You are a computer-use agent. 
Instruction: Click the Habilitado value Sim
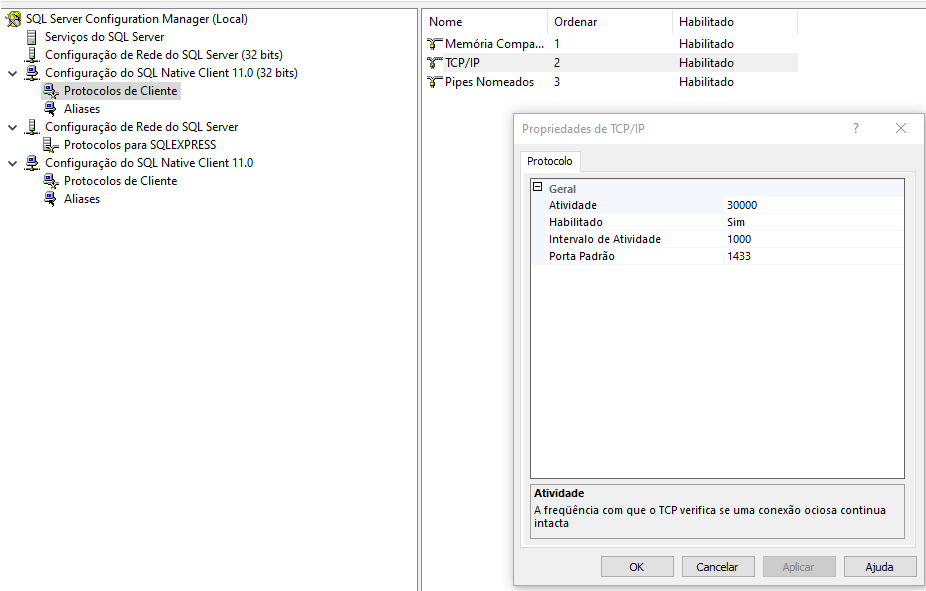coord(814,222)
